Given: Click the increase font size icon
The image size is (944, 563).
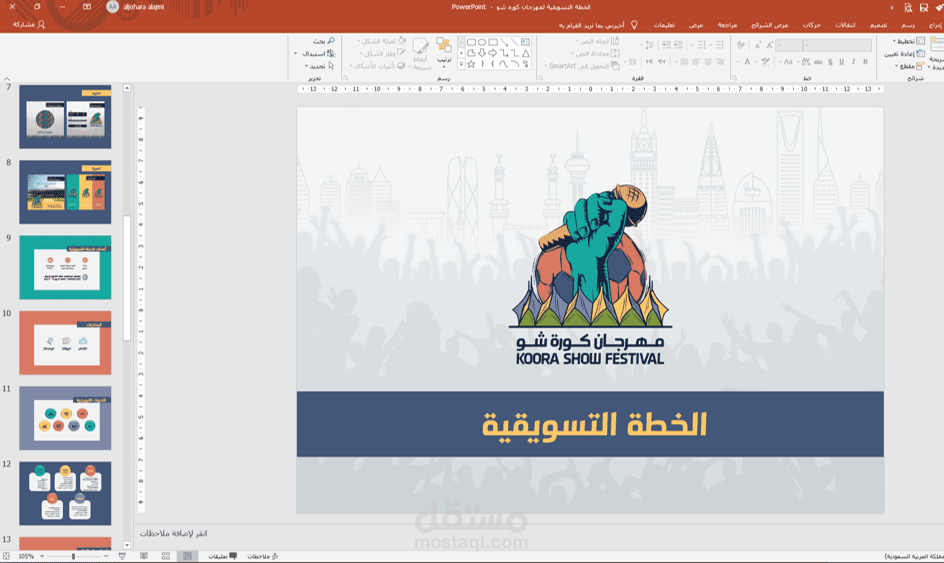Looking at the screenshot, I should [769, 45].
